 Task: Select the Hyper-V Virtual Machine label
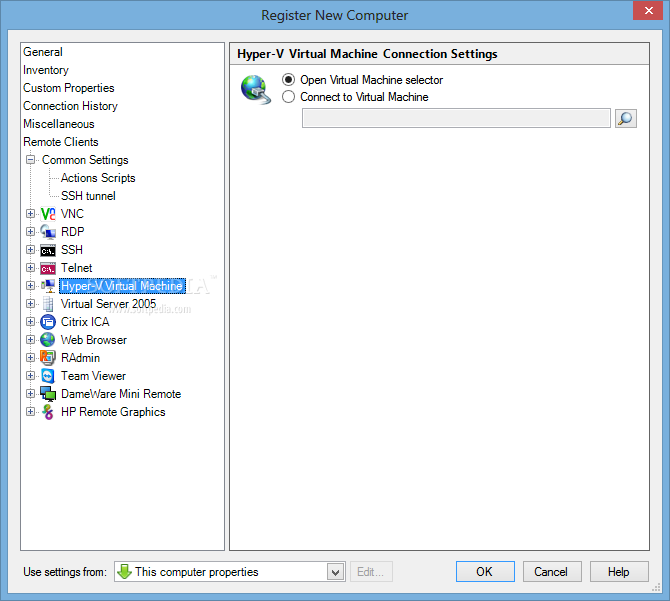[122, 286]
